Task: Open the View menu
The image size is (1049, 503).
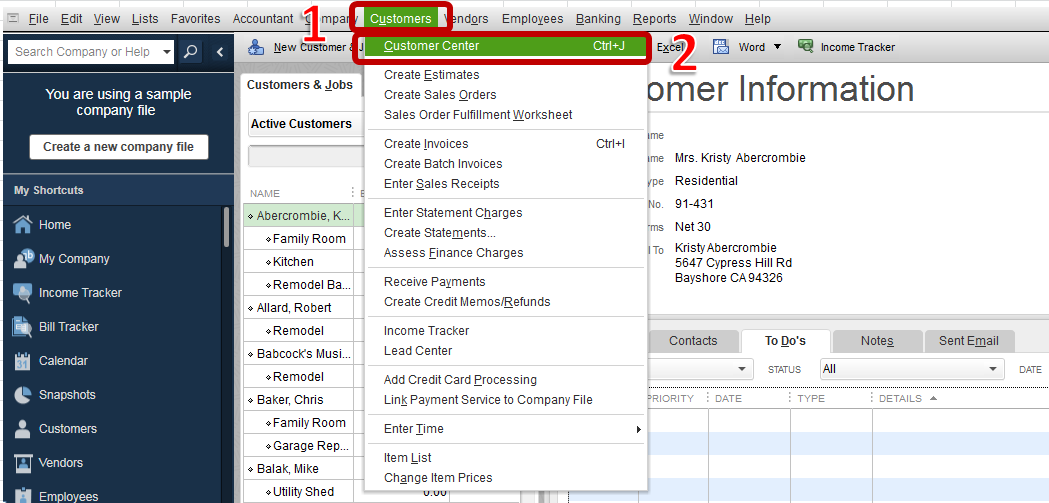Action: coord(107,19)
